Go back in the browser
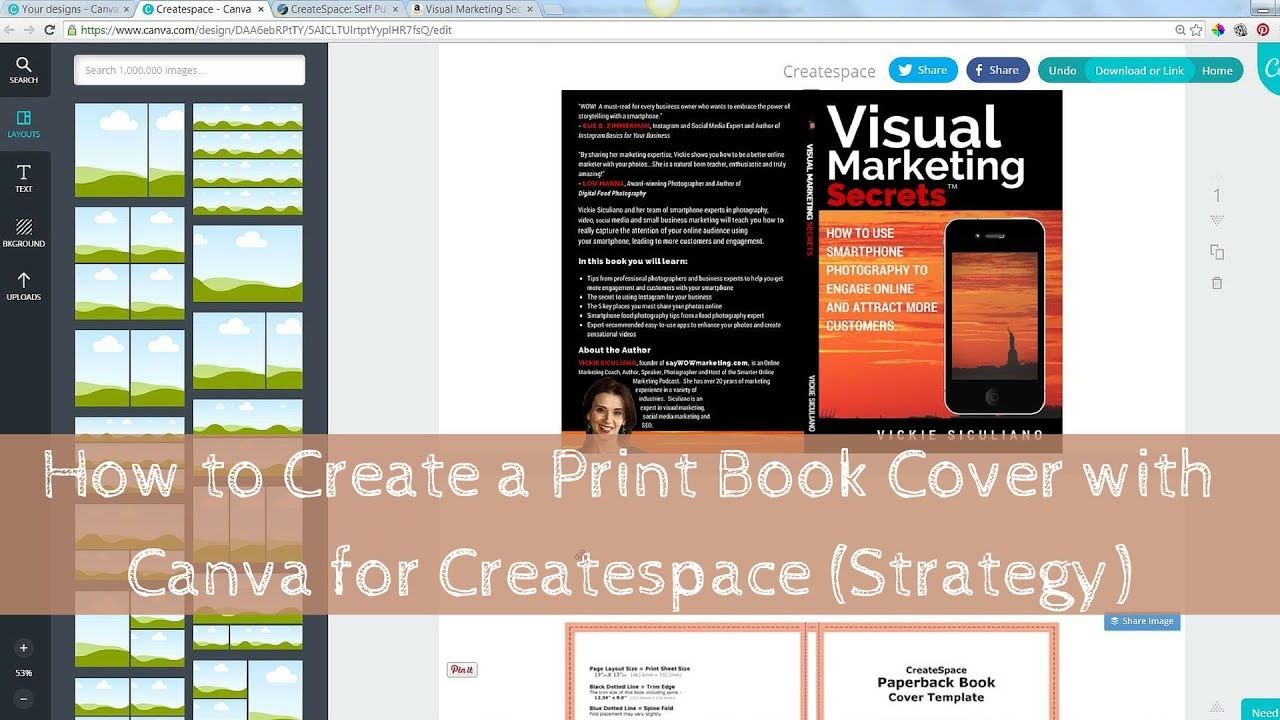This screenshot has height=720, width=1280. pyautogui.click(x=11, y=30)
